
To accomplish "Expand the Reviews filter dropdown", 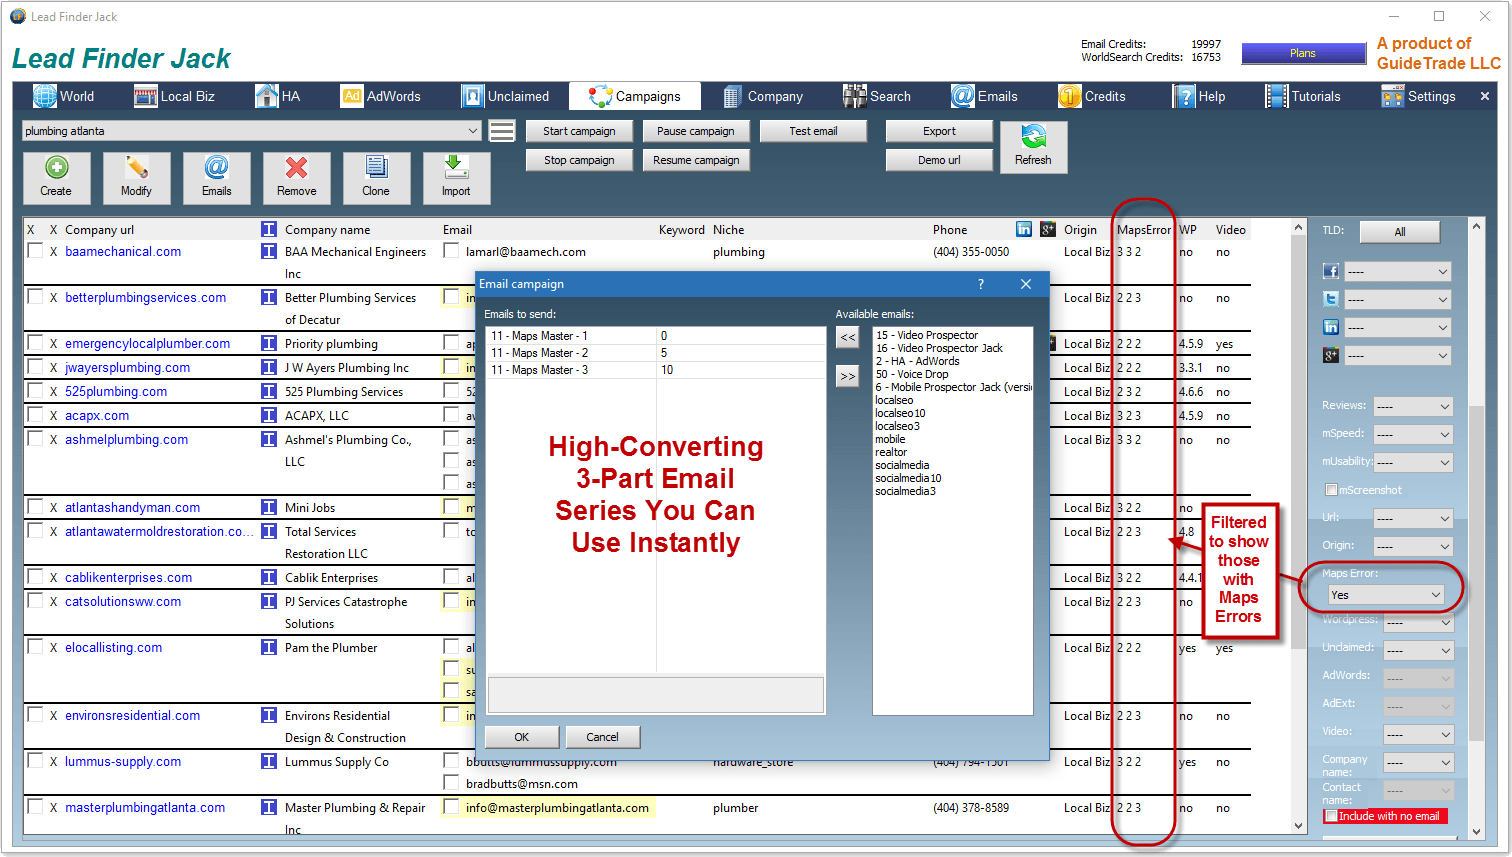I will click(1412, 406).
